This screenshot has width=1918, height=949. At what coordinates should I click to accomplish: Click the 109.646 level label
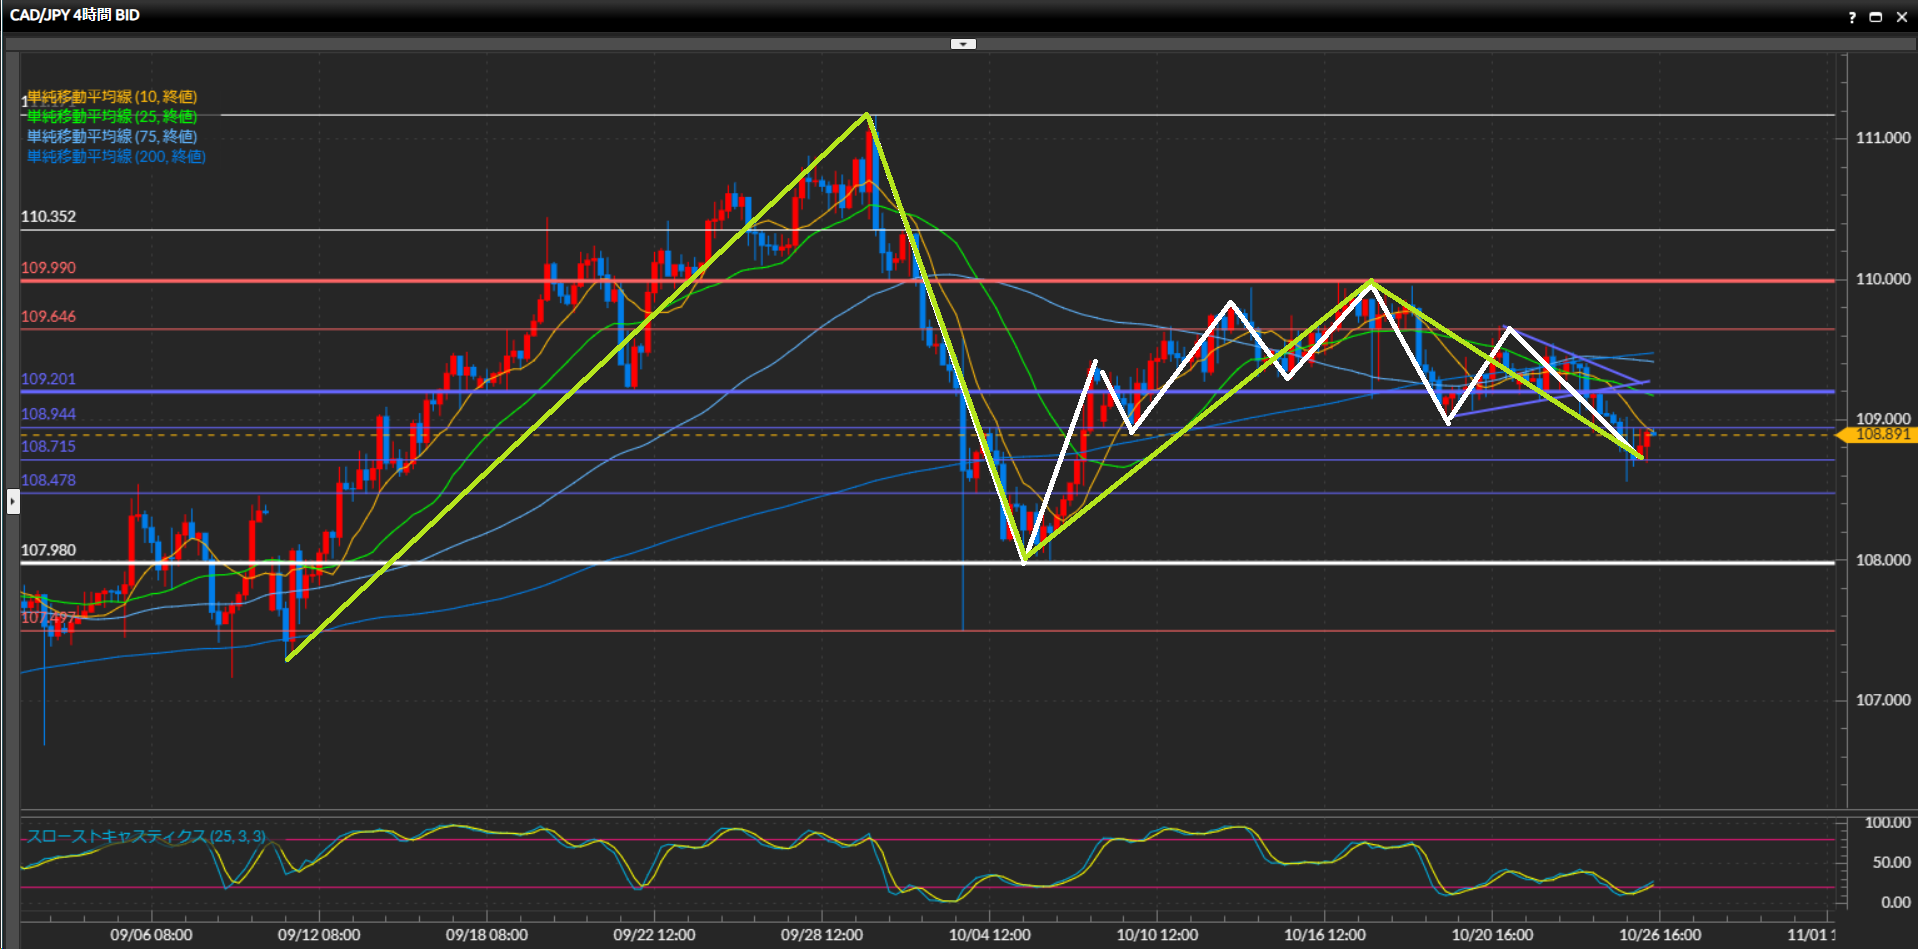[x=48, y=317]
